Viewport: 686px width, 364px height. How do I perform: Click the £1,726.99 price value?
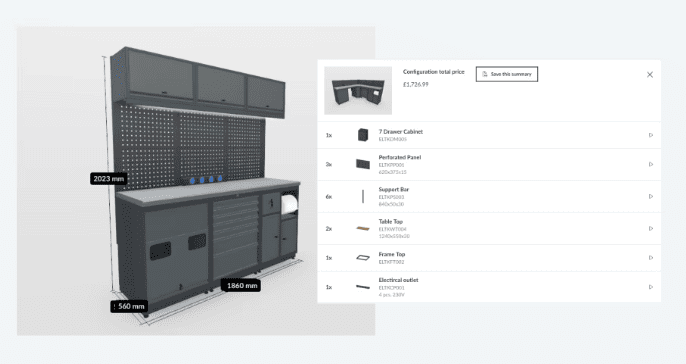416,84
